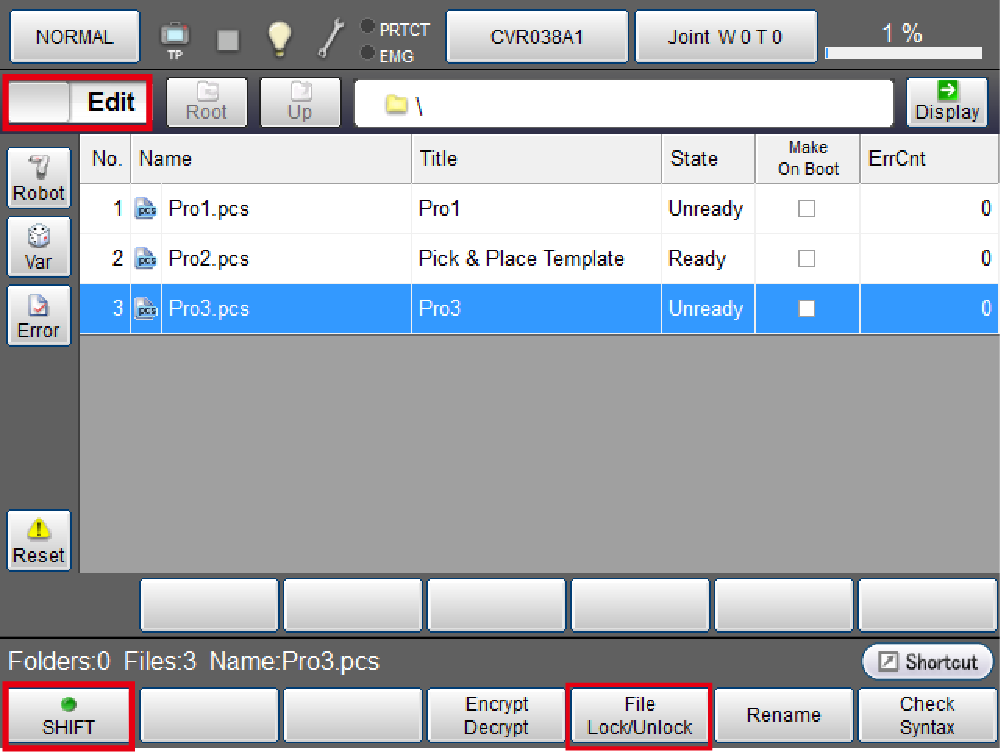Go to Root folder
Image resolution: width=1000 pixels, height=752 pixels.
(207, 101)
